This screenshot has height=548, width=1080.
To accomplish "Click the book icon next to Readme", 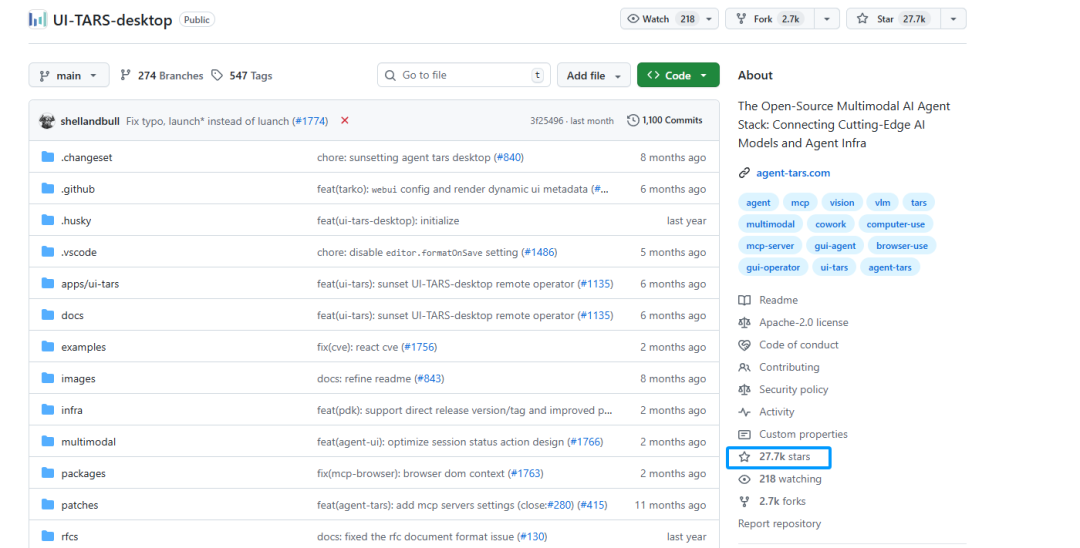I will pos(744,300).
